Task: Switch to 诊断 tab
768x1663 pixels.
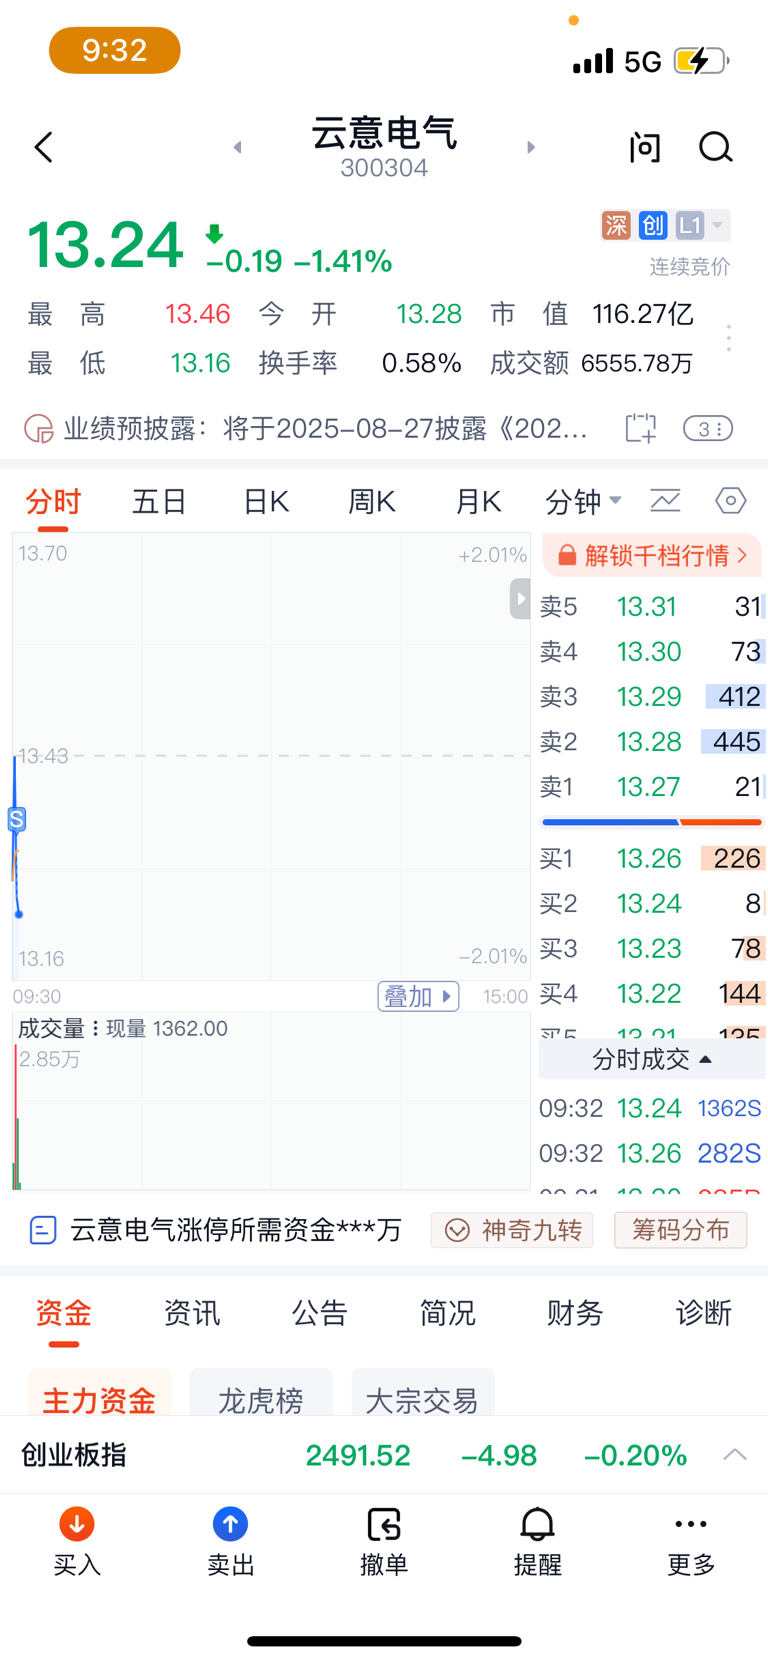Action: [704, 1313]
